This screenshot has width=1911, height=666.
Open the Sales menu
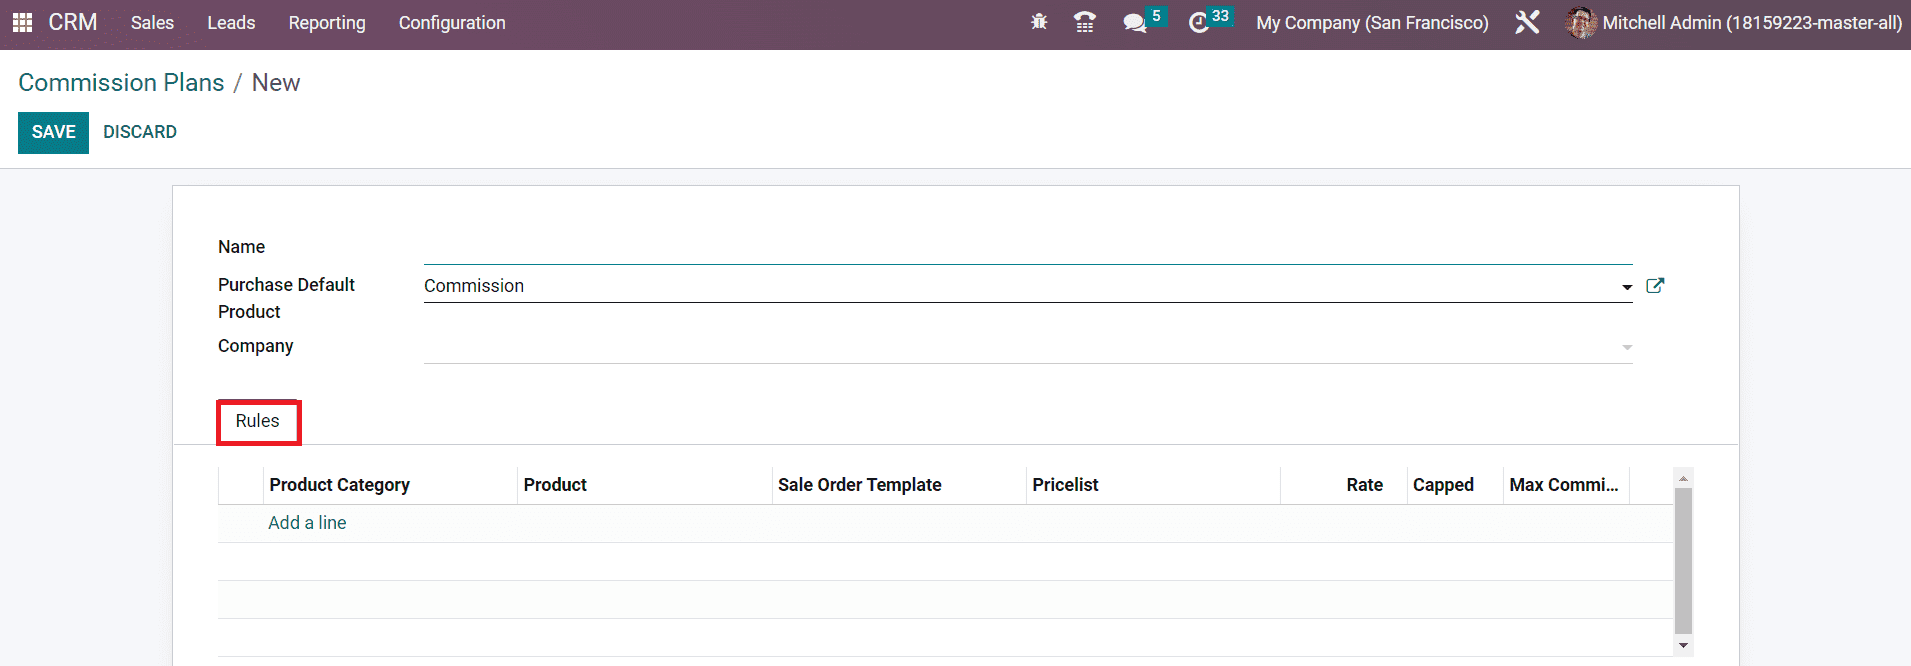point(152,23)
